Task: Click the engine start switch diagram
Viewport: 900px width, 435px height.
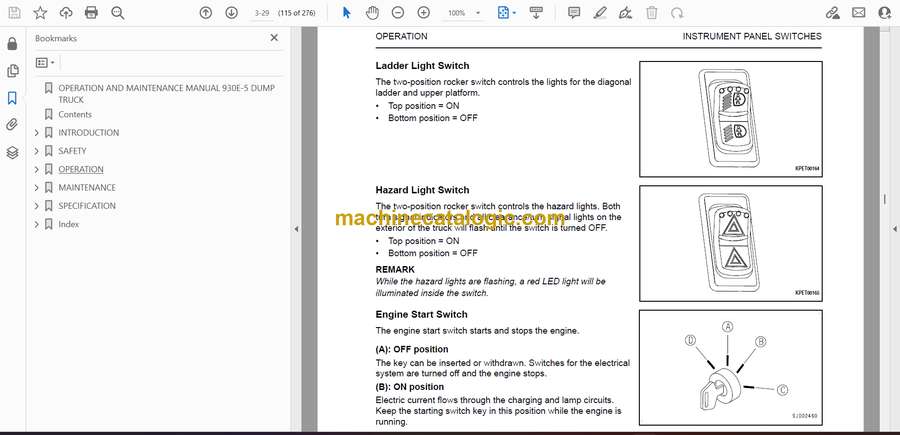Action: [731, 368]
